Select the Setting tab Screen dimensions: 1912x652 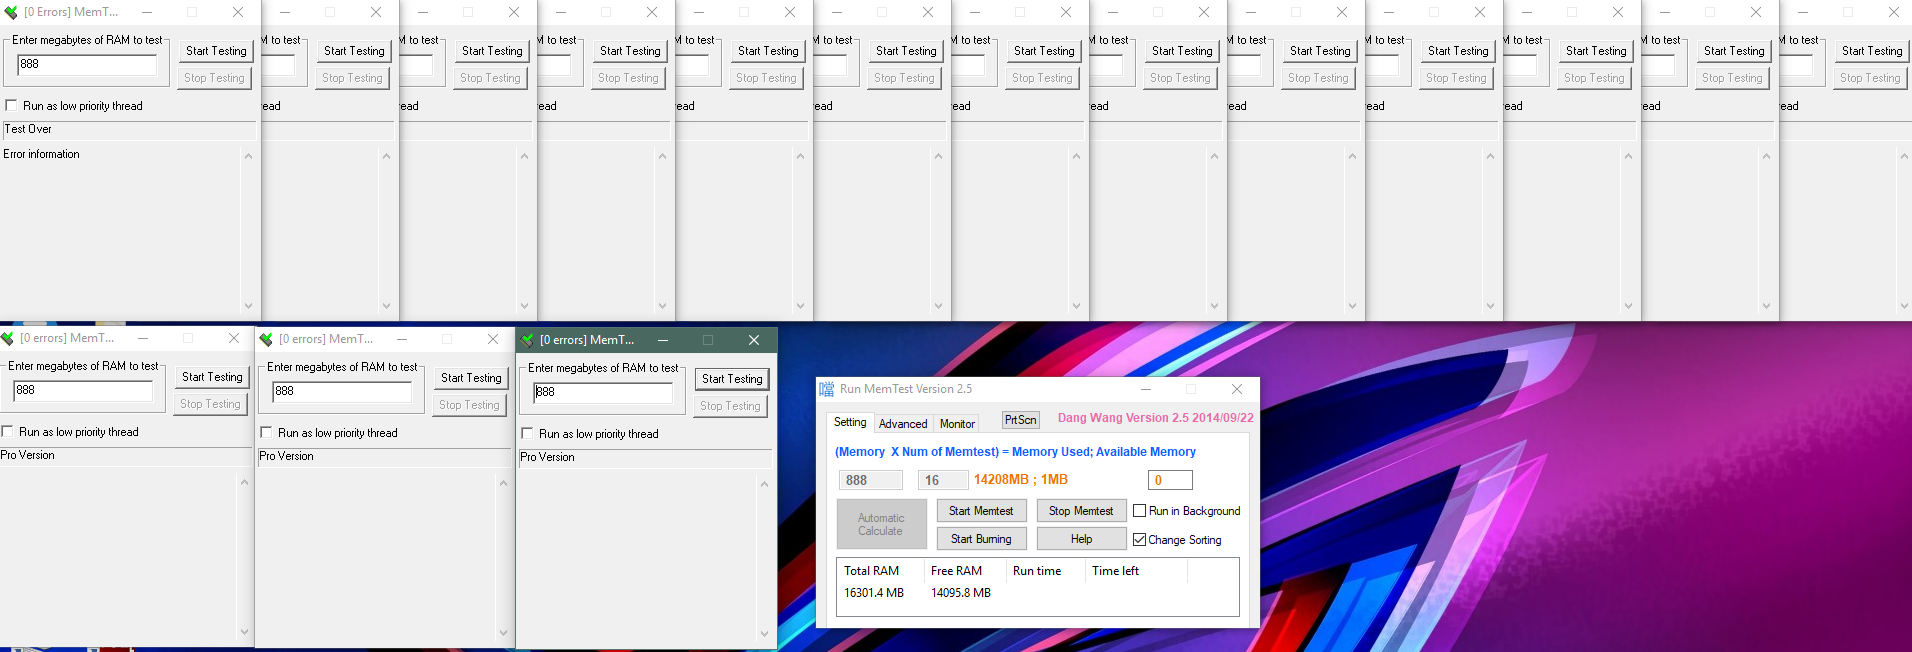coord(850,422)
